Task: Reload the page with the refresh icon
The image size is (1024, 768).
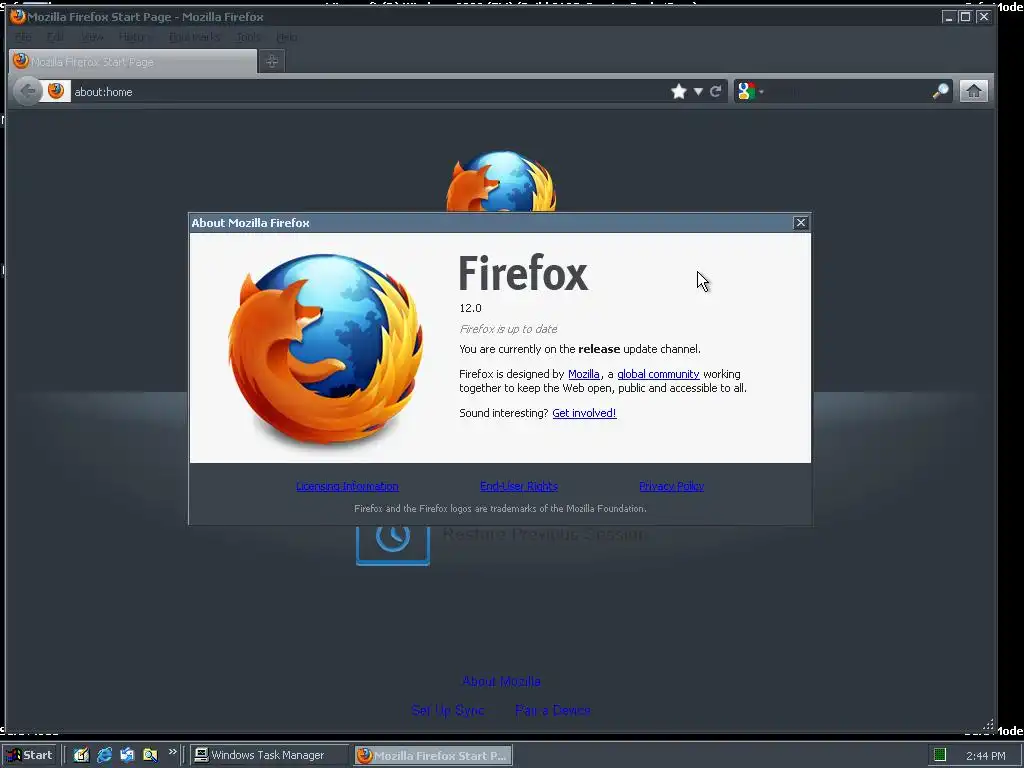Action: pyautogui.click(x=716, y=91)
